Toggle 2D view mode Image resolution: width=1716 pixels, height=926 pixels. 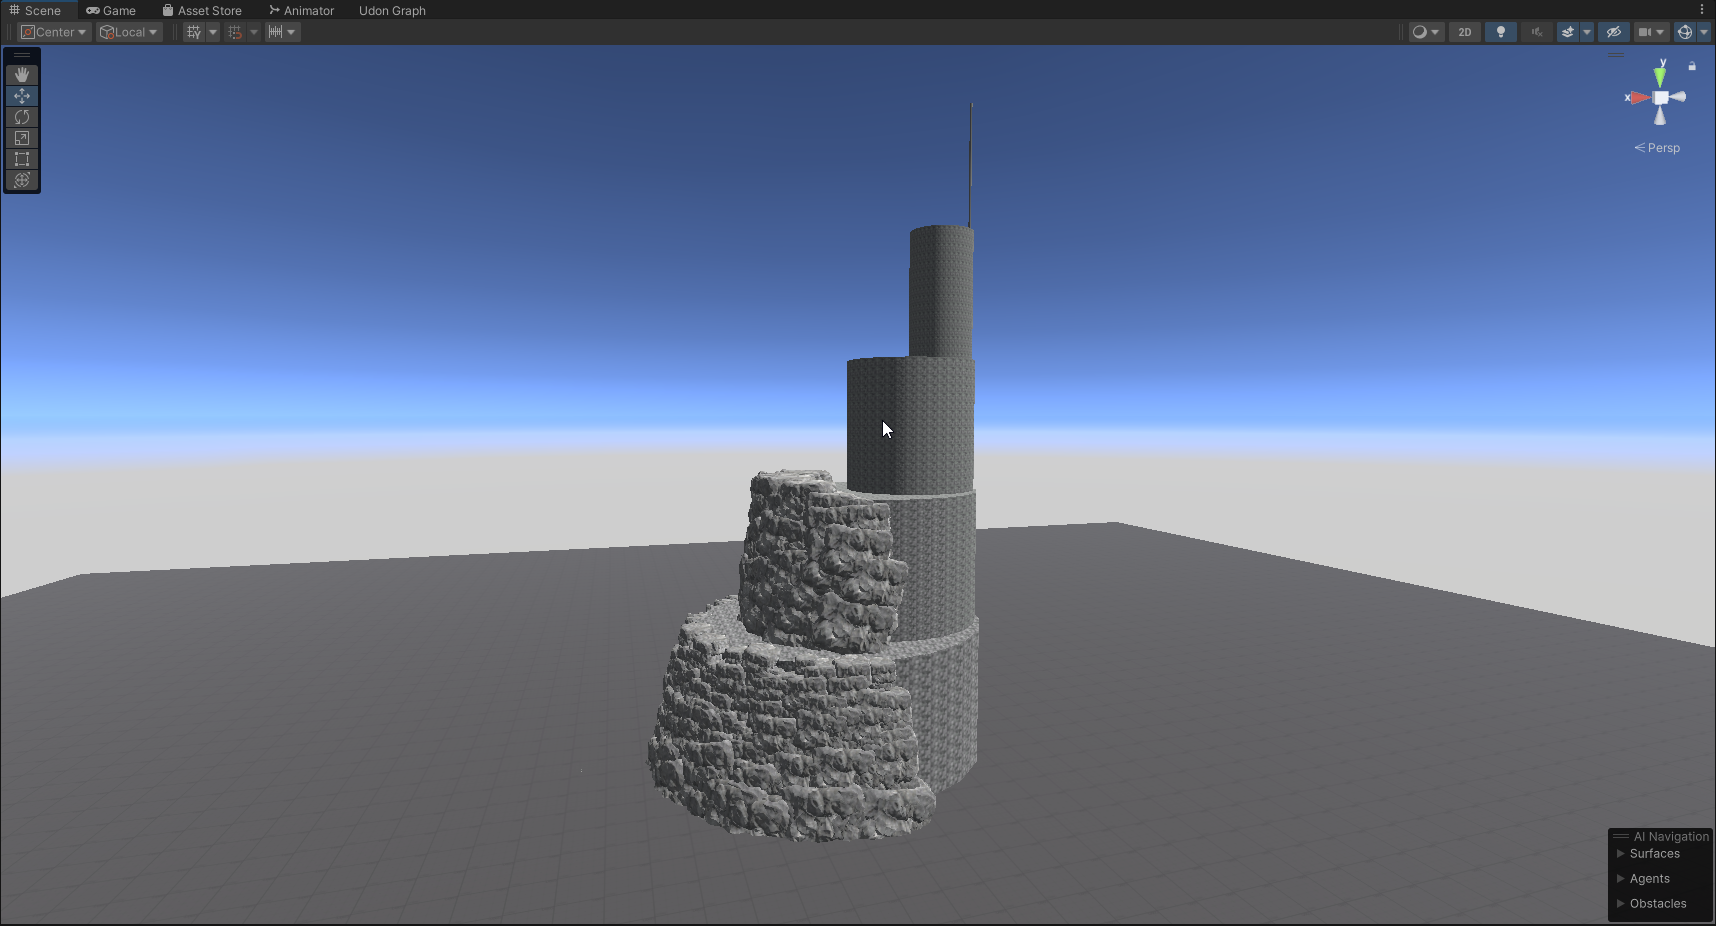tap(1464, 32)
